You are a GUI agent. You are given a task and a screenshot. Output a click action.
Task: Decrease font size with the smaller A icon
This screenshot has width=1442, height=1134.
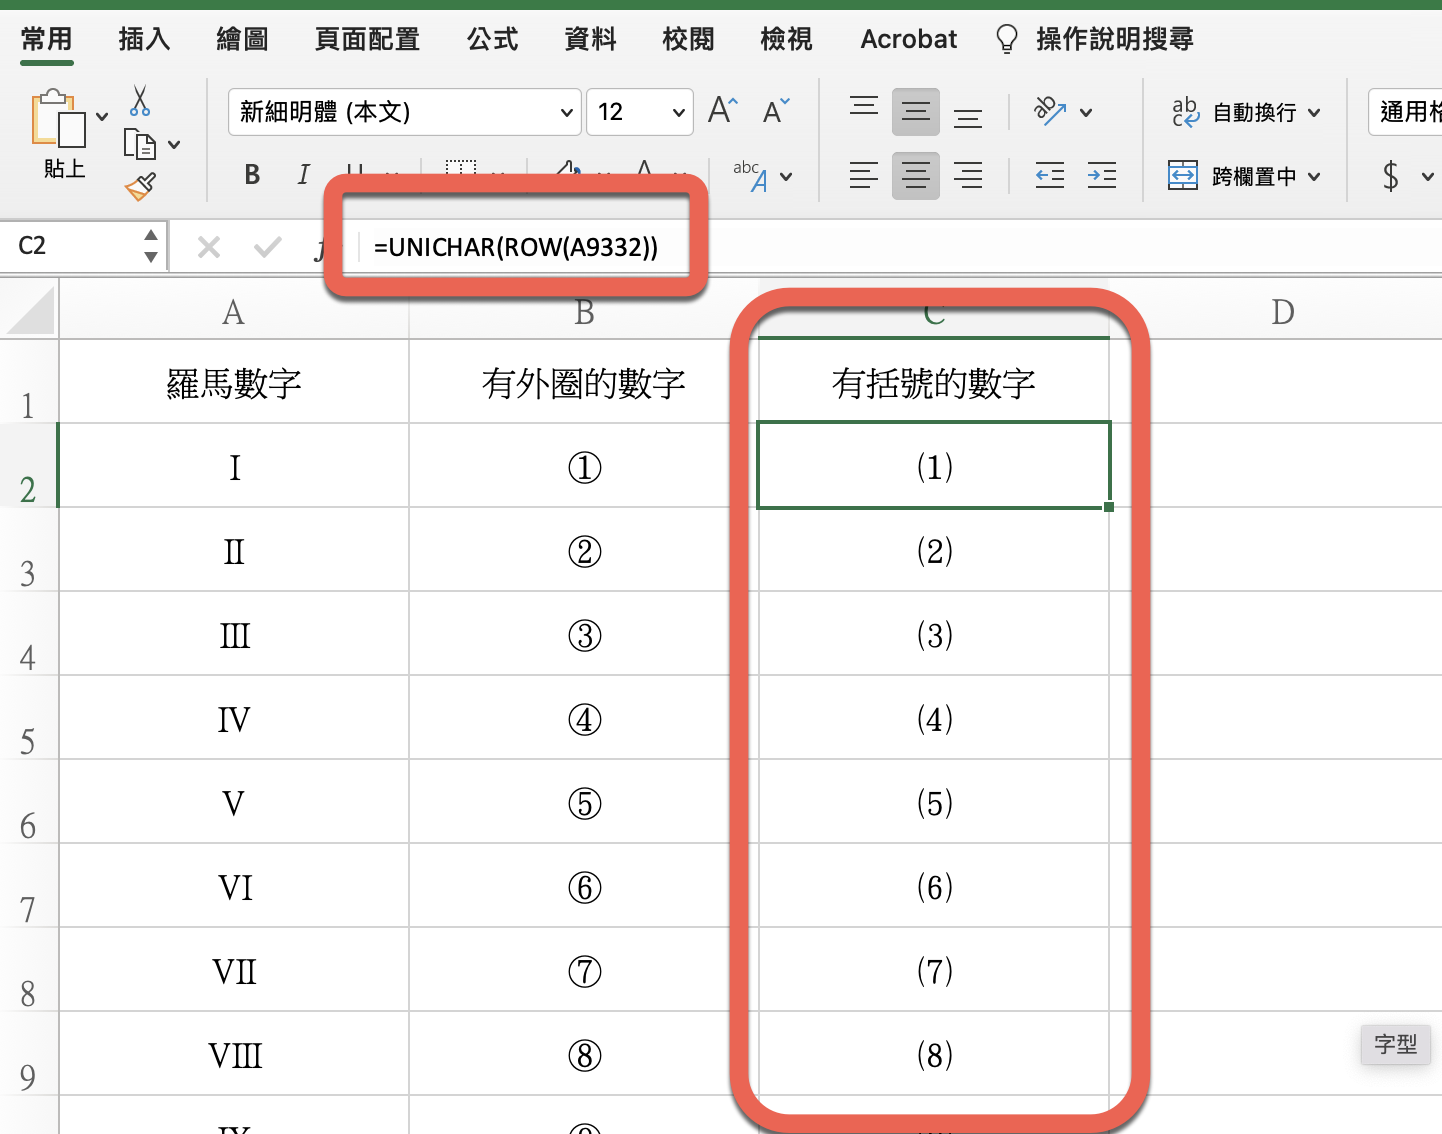776,110
